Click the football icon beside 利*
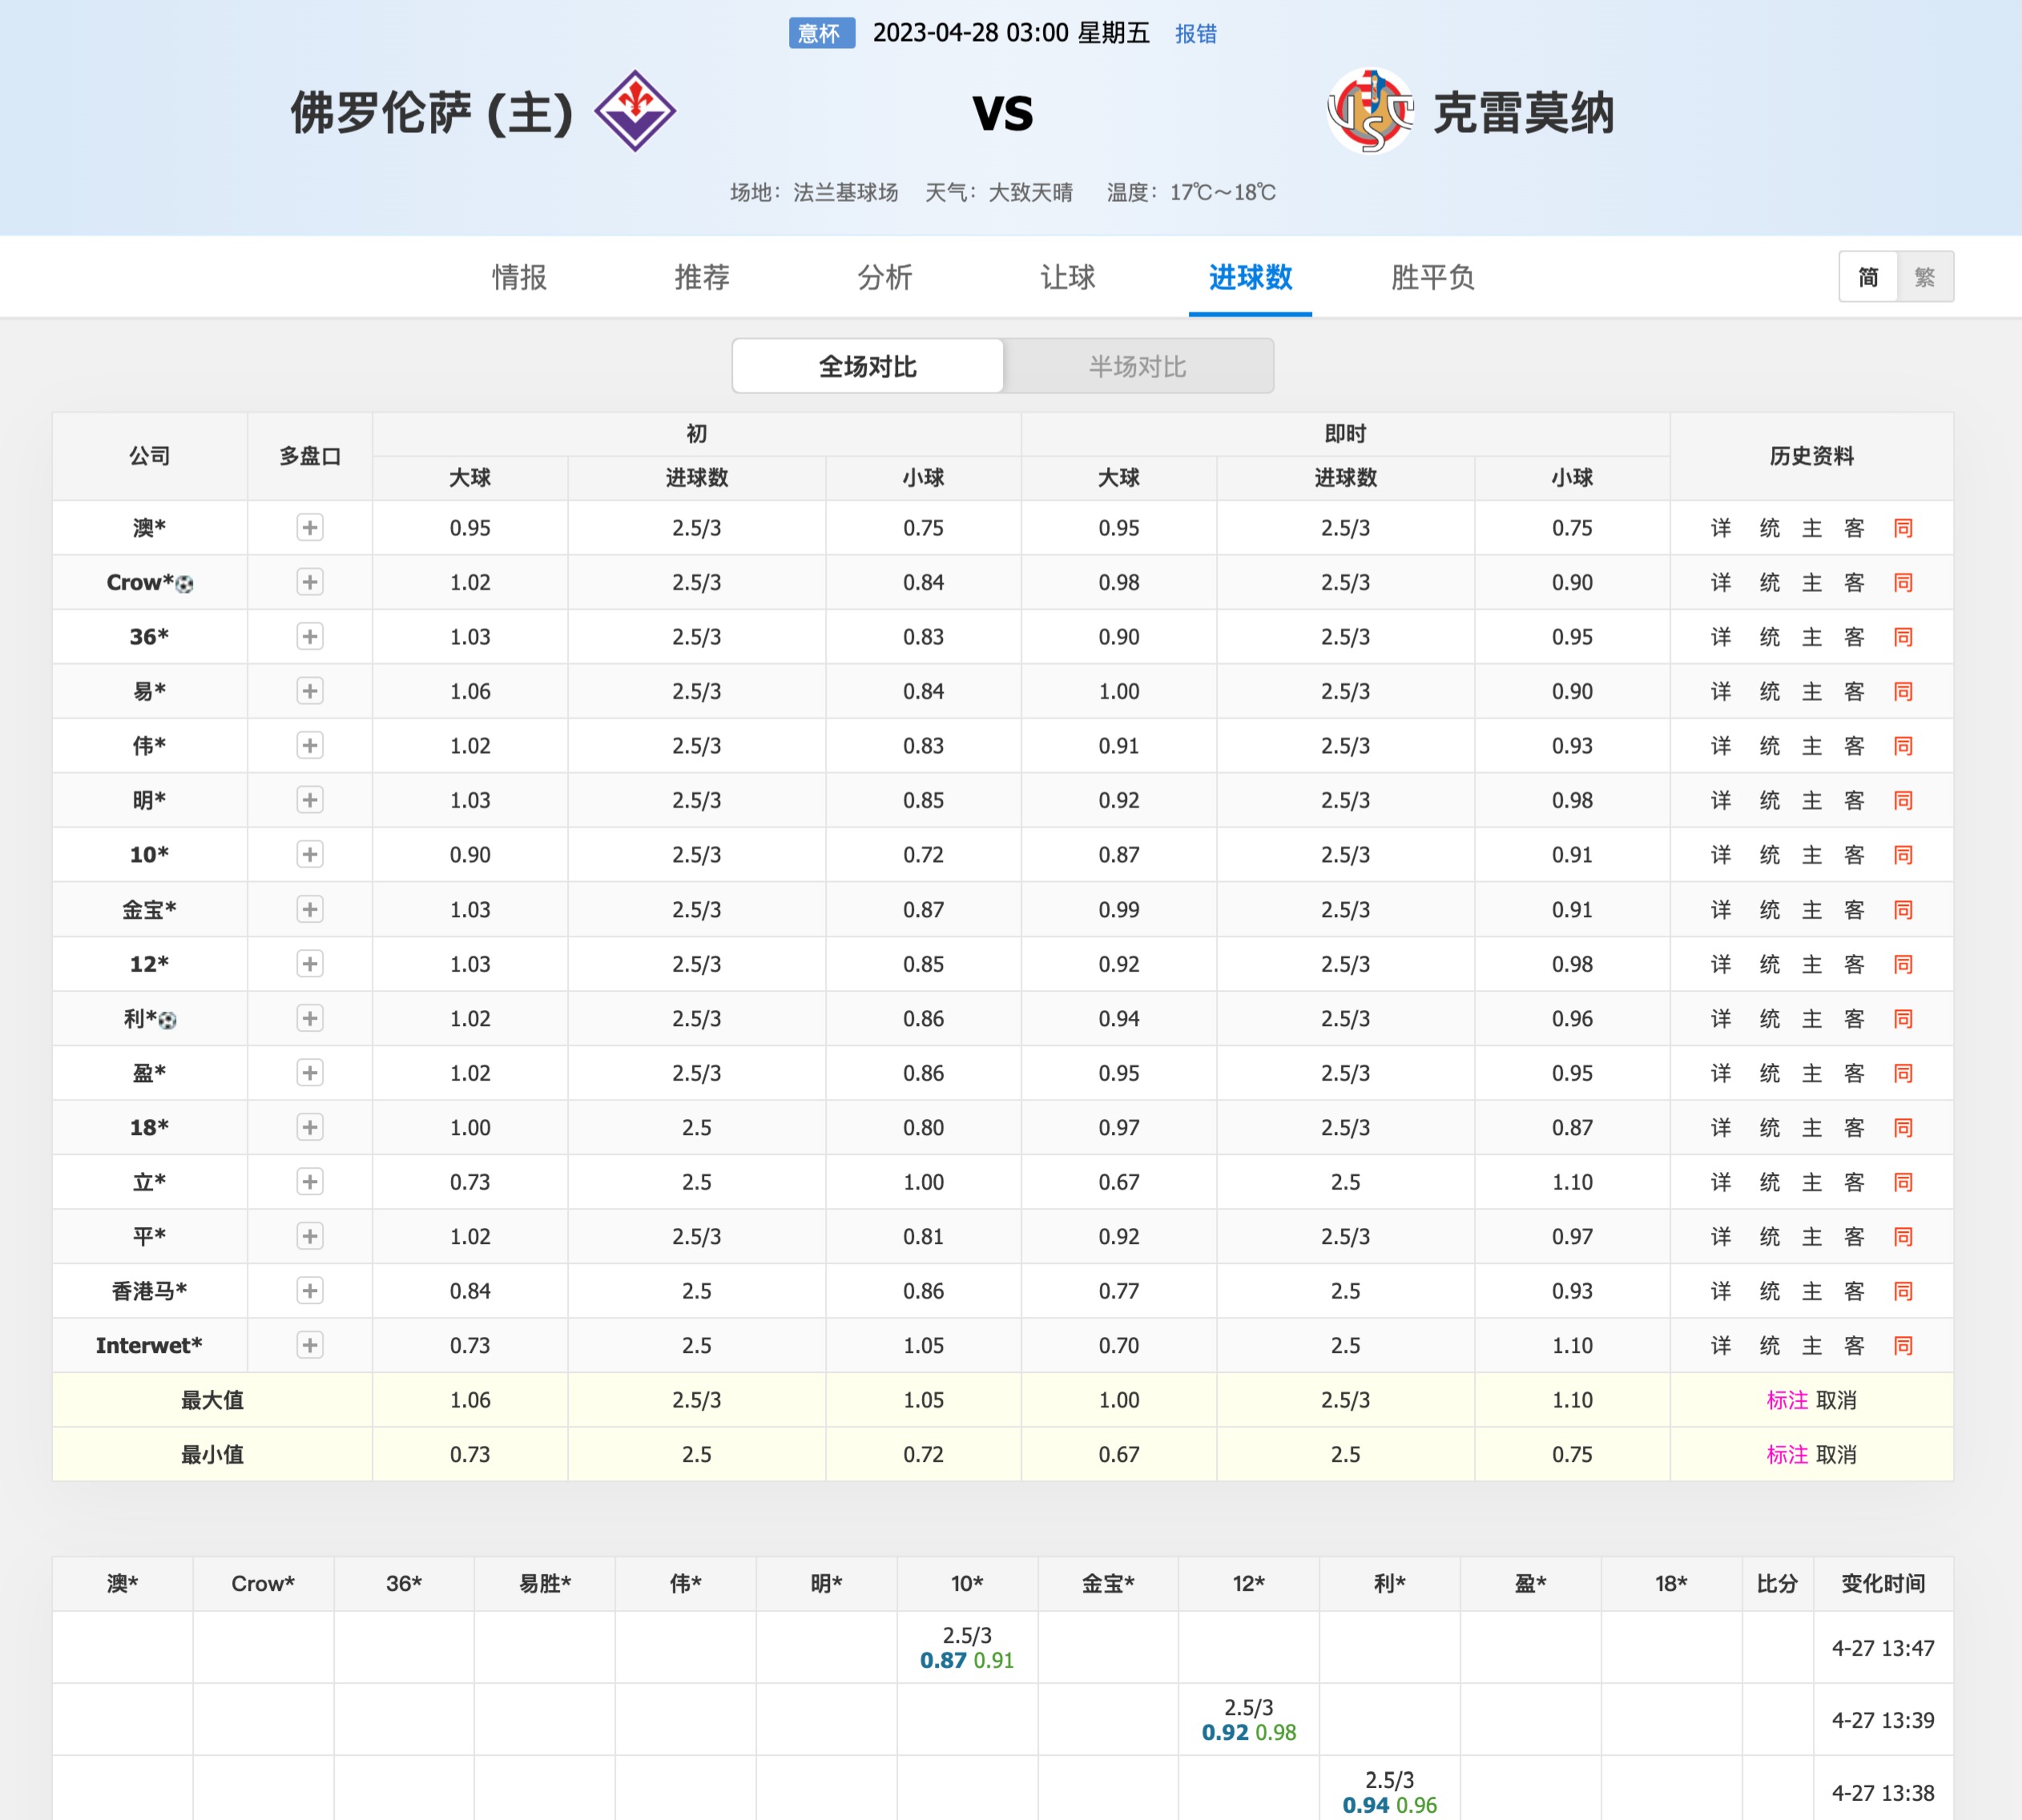 point(167,1020)
